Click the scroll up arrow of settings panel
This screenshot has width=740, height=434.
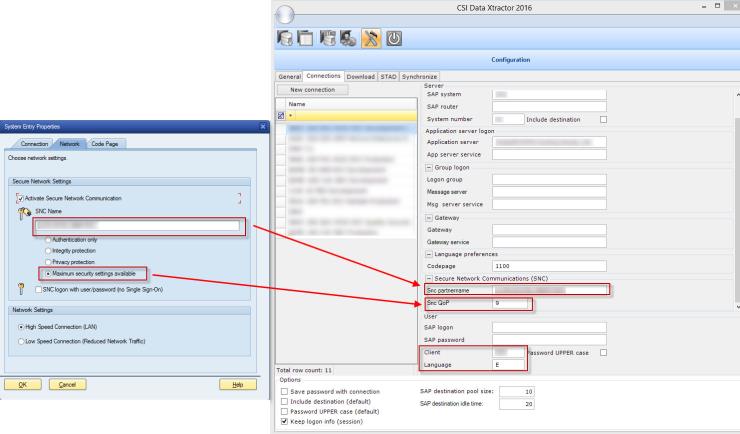click(x=738, y=95)
